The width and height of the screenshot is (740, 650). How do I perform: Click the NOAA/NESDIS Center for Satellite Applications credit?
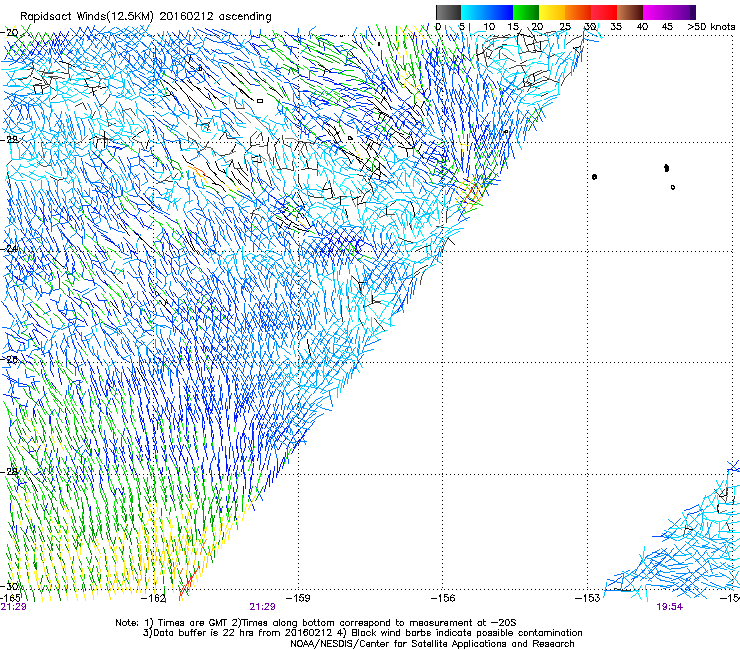pos(432,644)
